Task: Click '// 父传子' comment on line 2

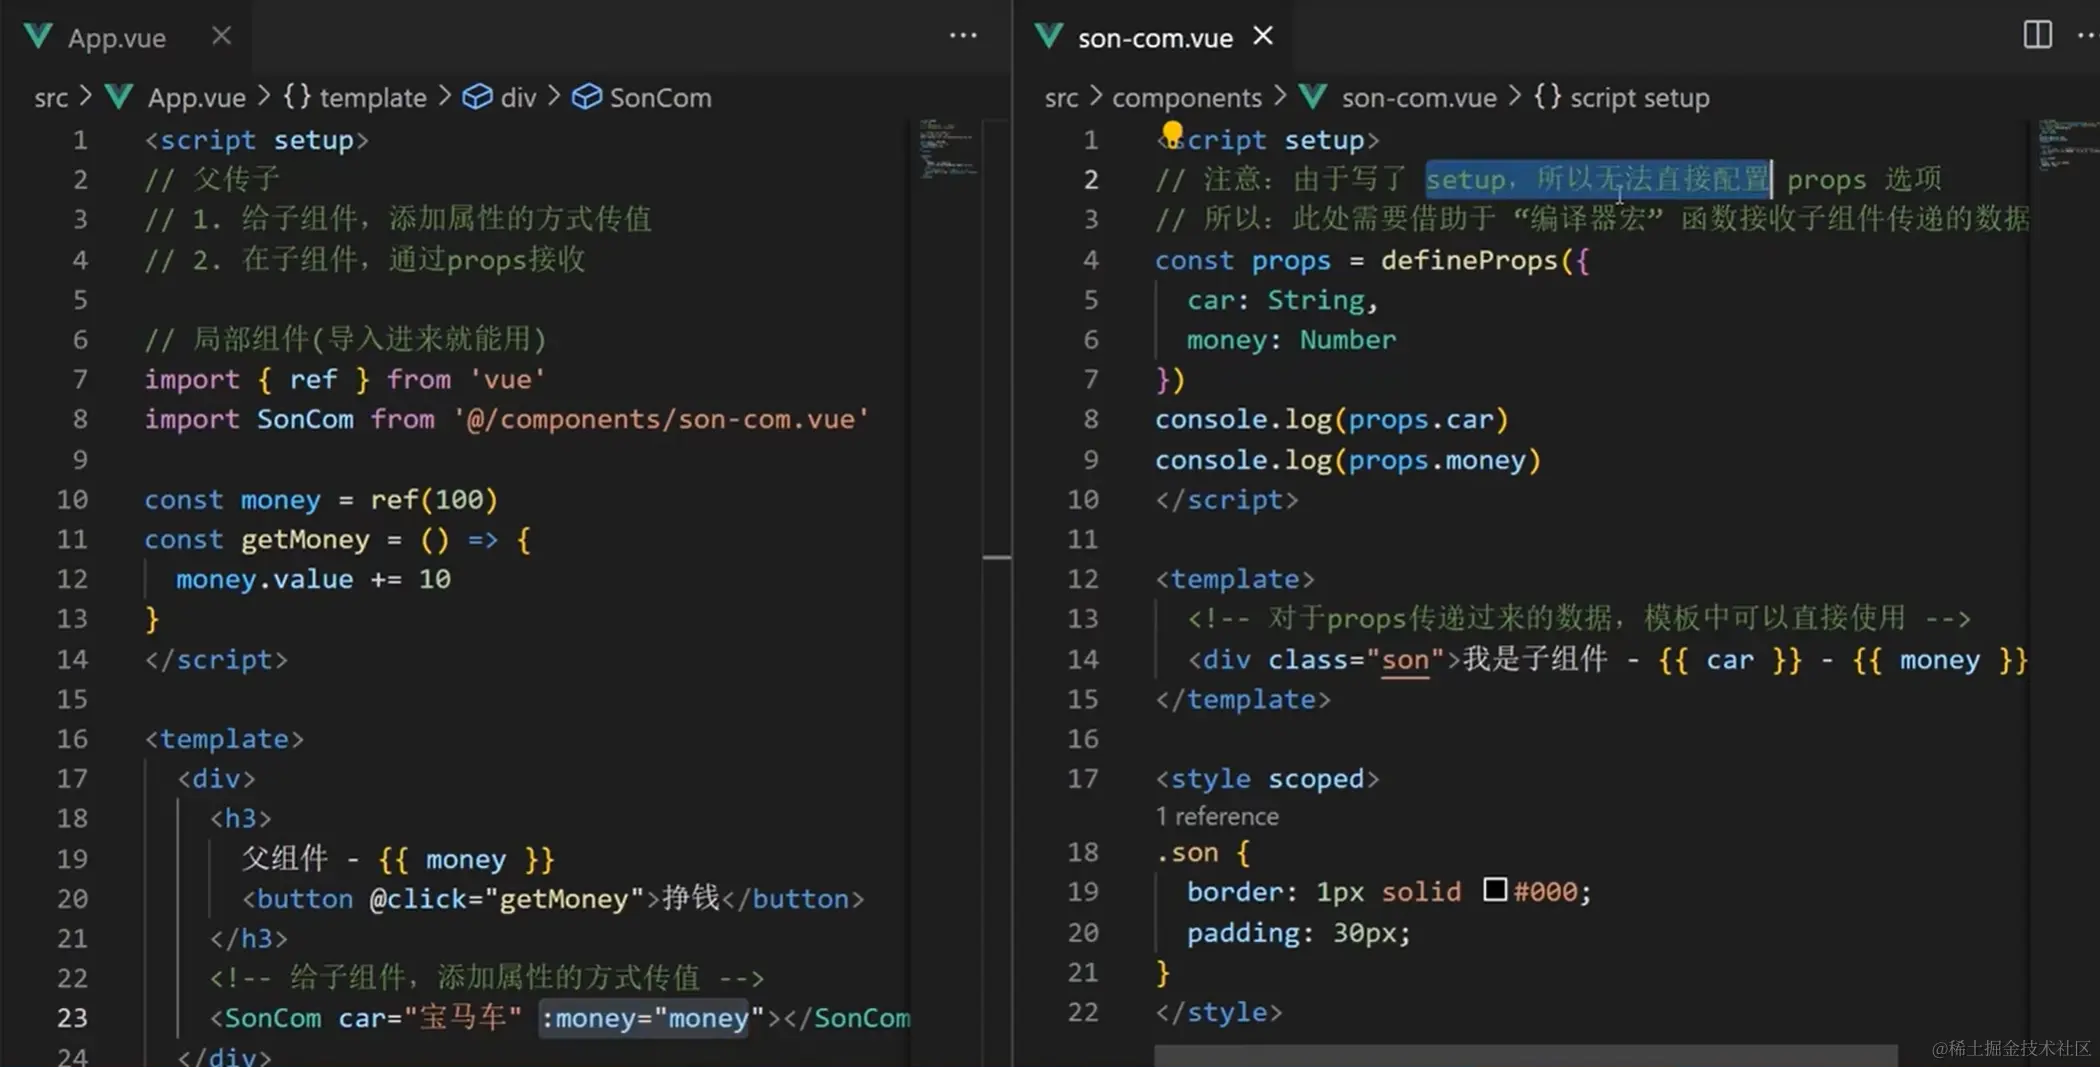Action: (x=212, y=180)
